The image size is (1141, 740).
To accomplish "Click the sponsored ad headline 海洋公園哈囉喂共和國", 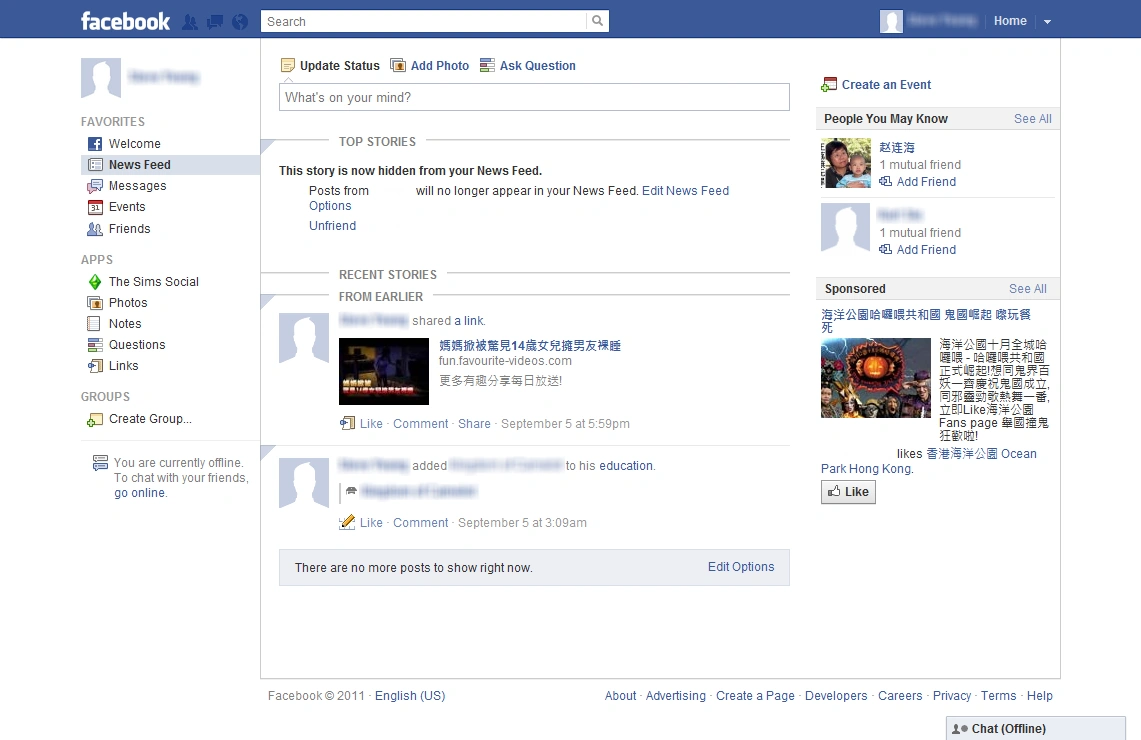I will (926, 315).
